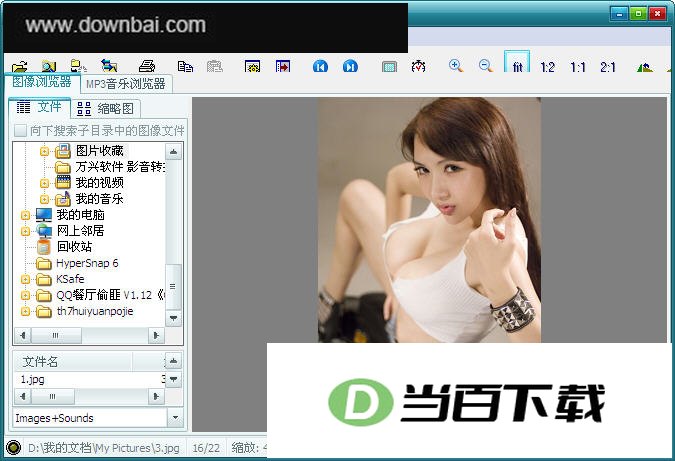Click the file list scroll-down arrow
The width and height of the screenshot is (675, 461).
click(173, 379)
